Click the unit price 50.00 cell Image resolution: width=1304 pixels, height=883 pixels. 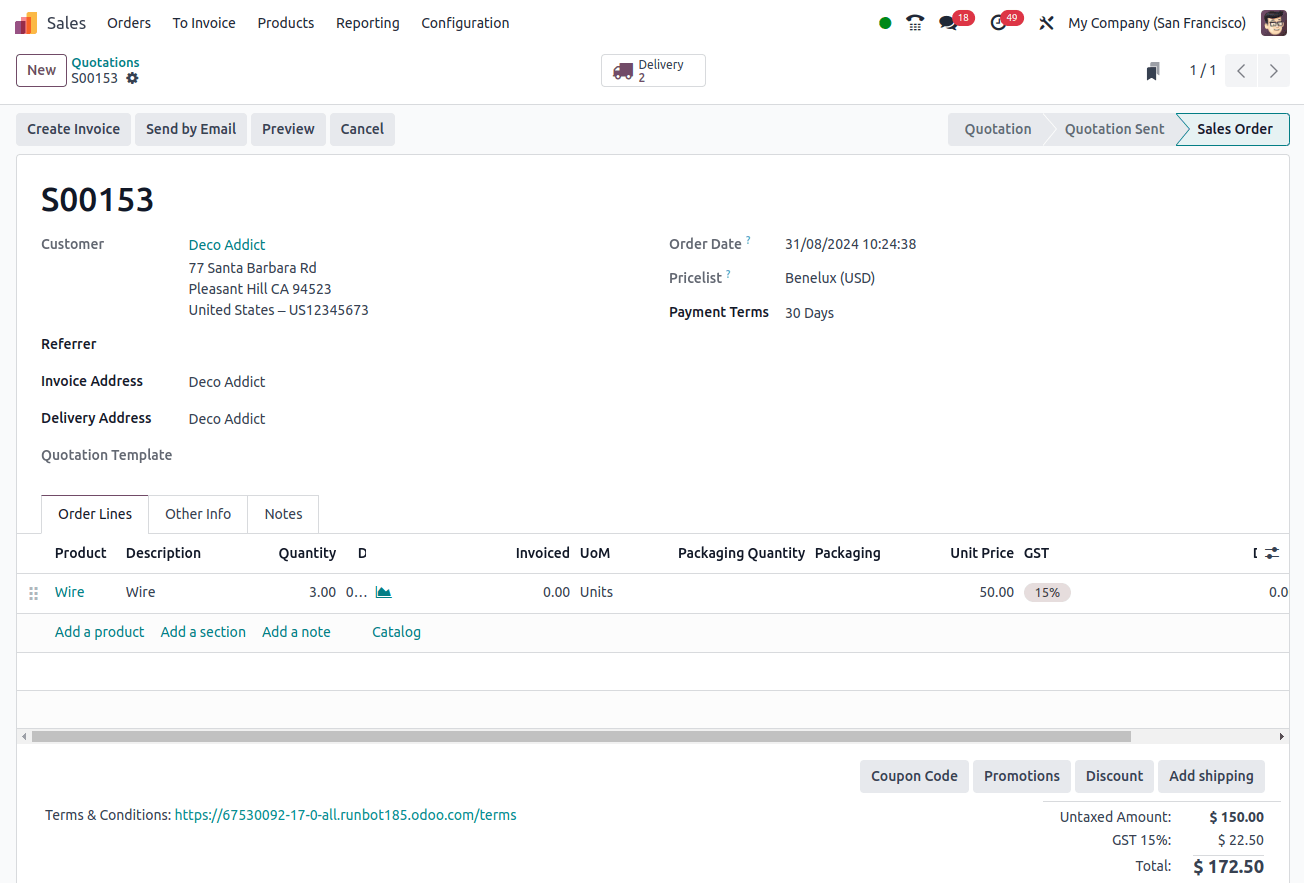996,592
